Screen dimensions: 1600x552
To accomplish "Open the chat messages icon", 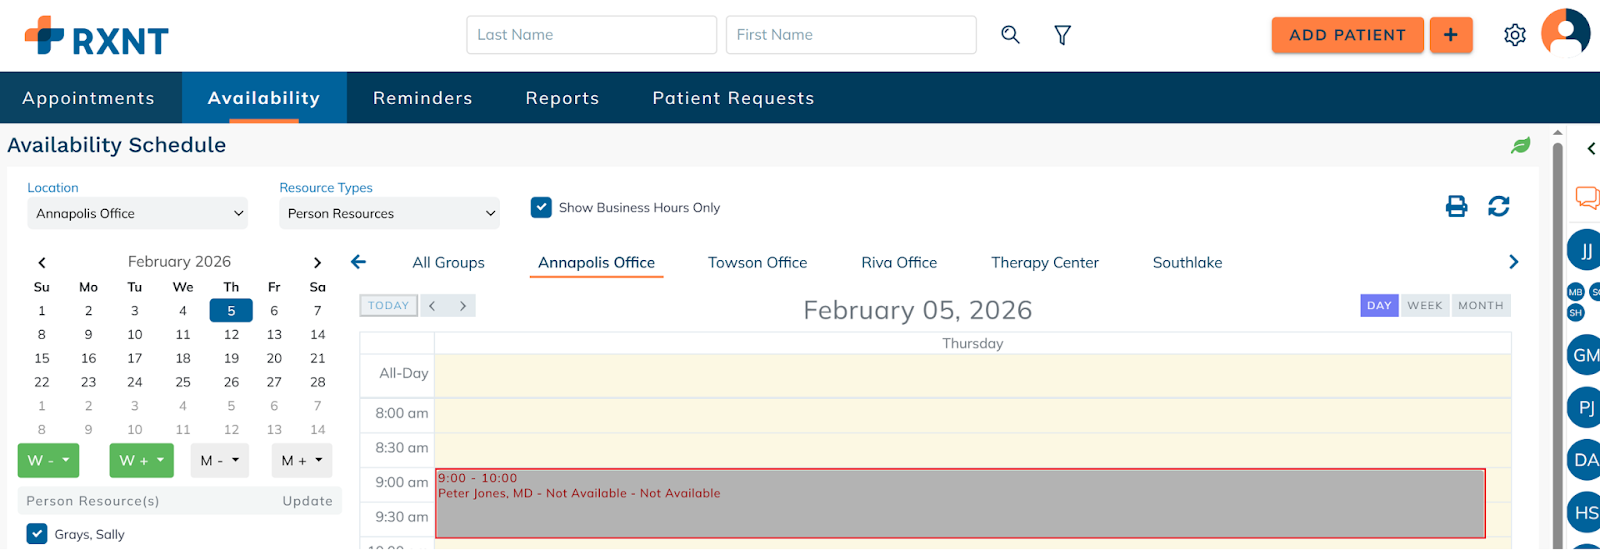I will 1586,197.
